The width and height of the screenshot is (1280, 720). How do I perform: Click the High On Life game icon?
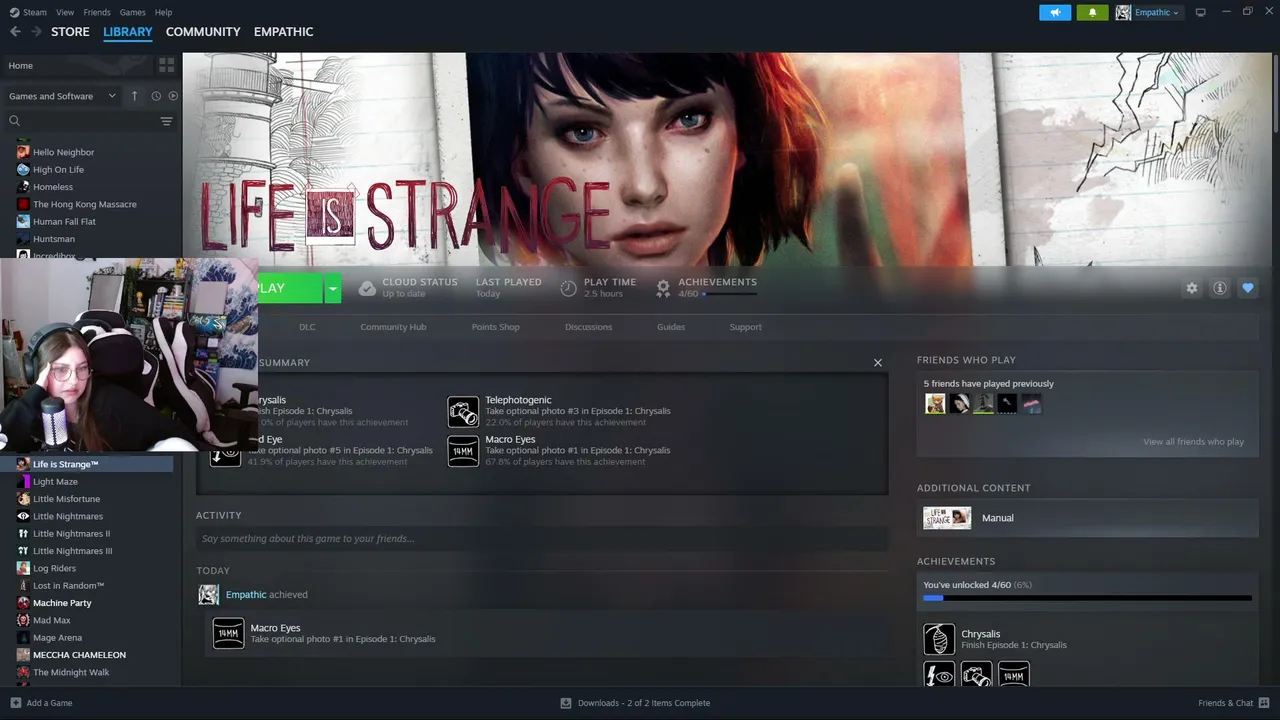pyautogui.click(x=23, y=170)
